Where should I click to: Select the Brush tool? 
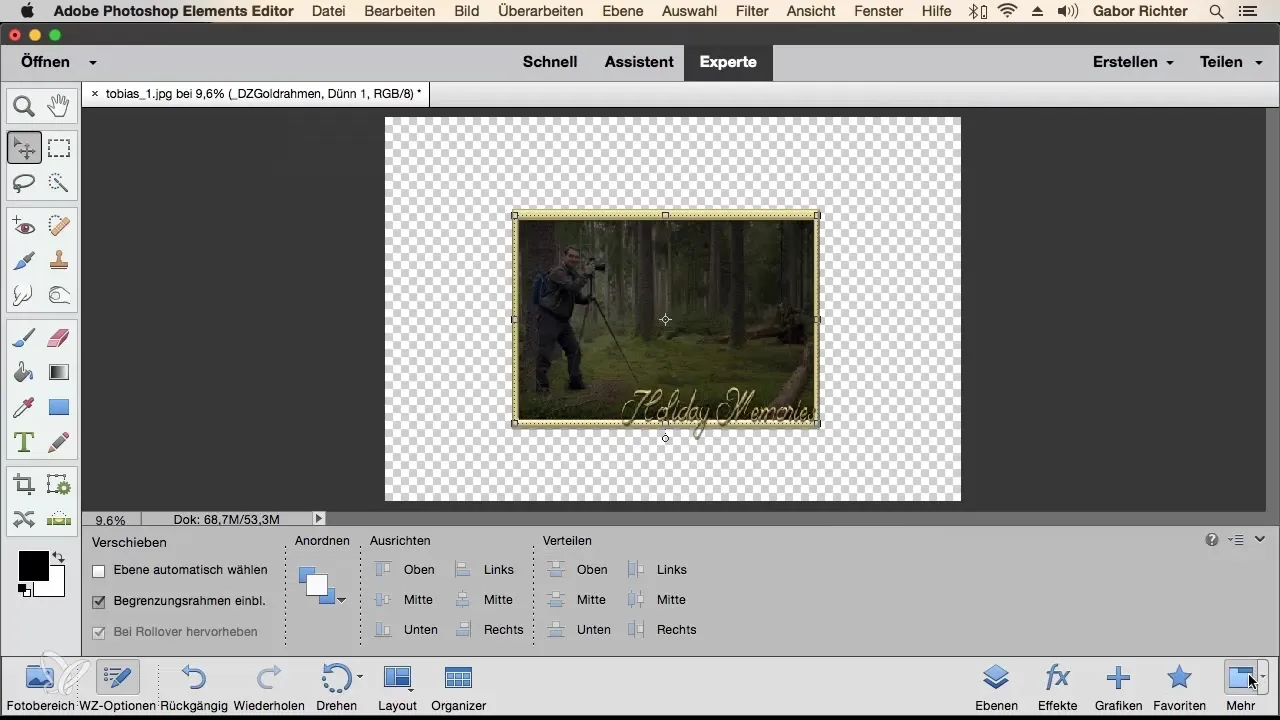coord(24,338)
